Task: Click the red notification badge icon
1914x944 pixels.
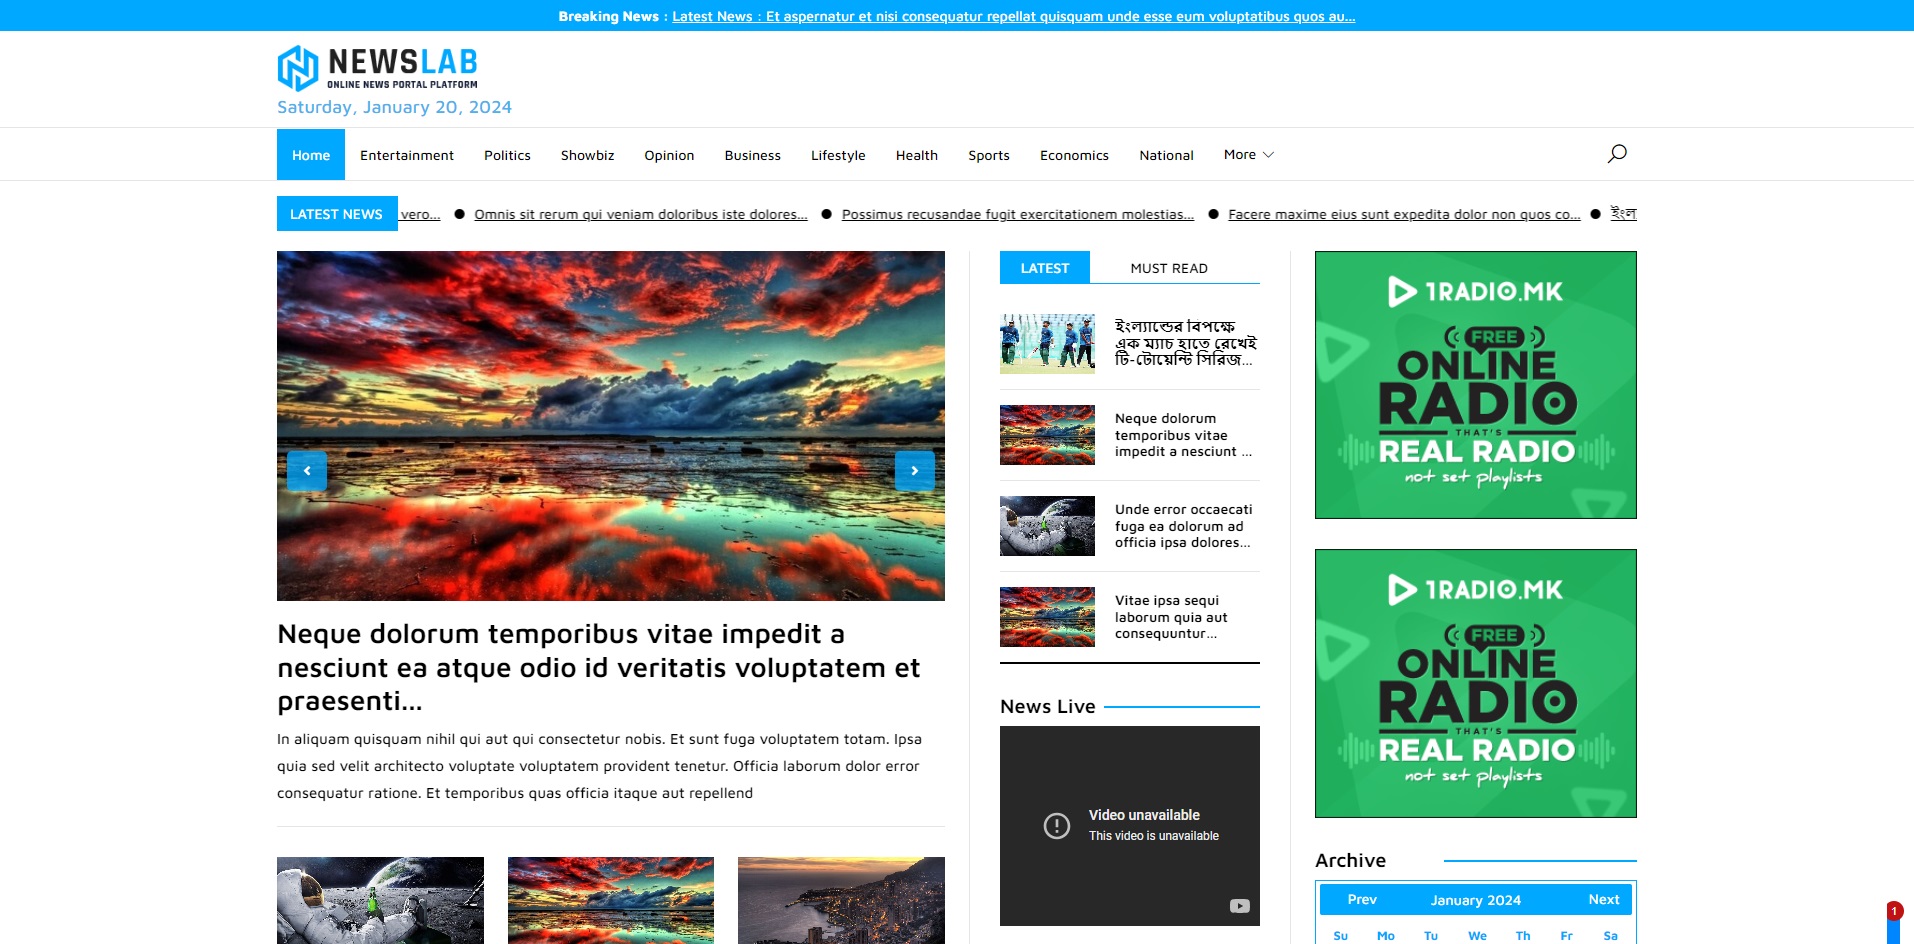Action: point(1894,911)
